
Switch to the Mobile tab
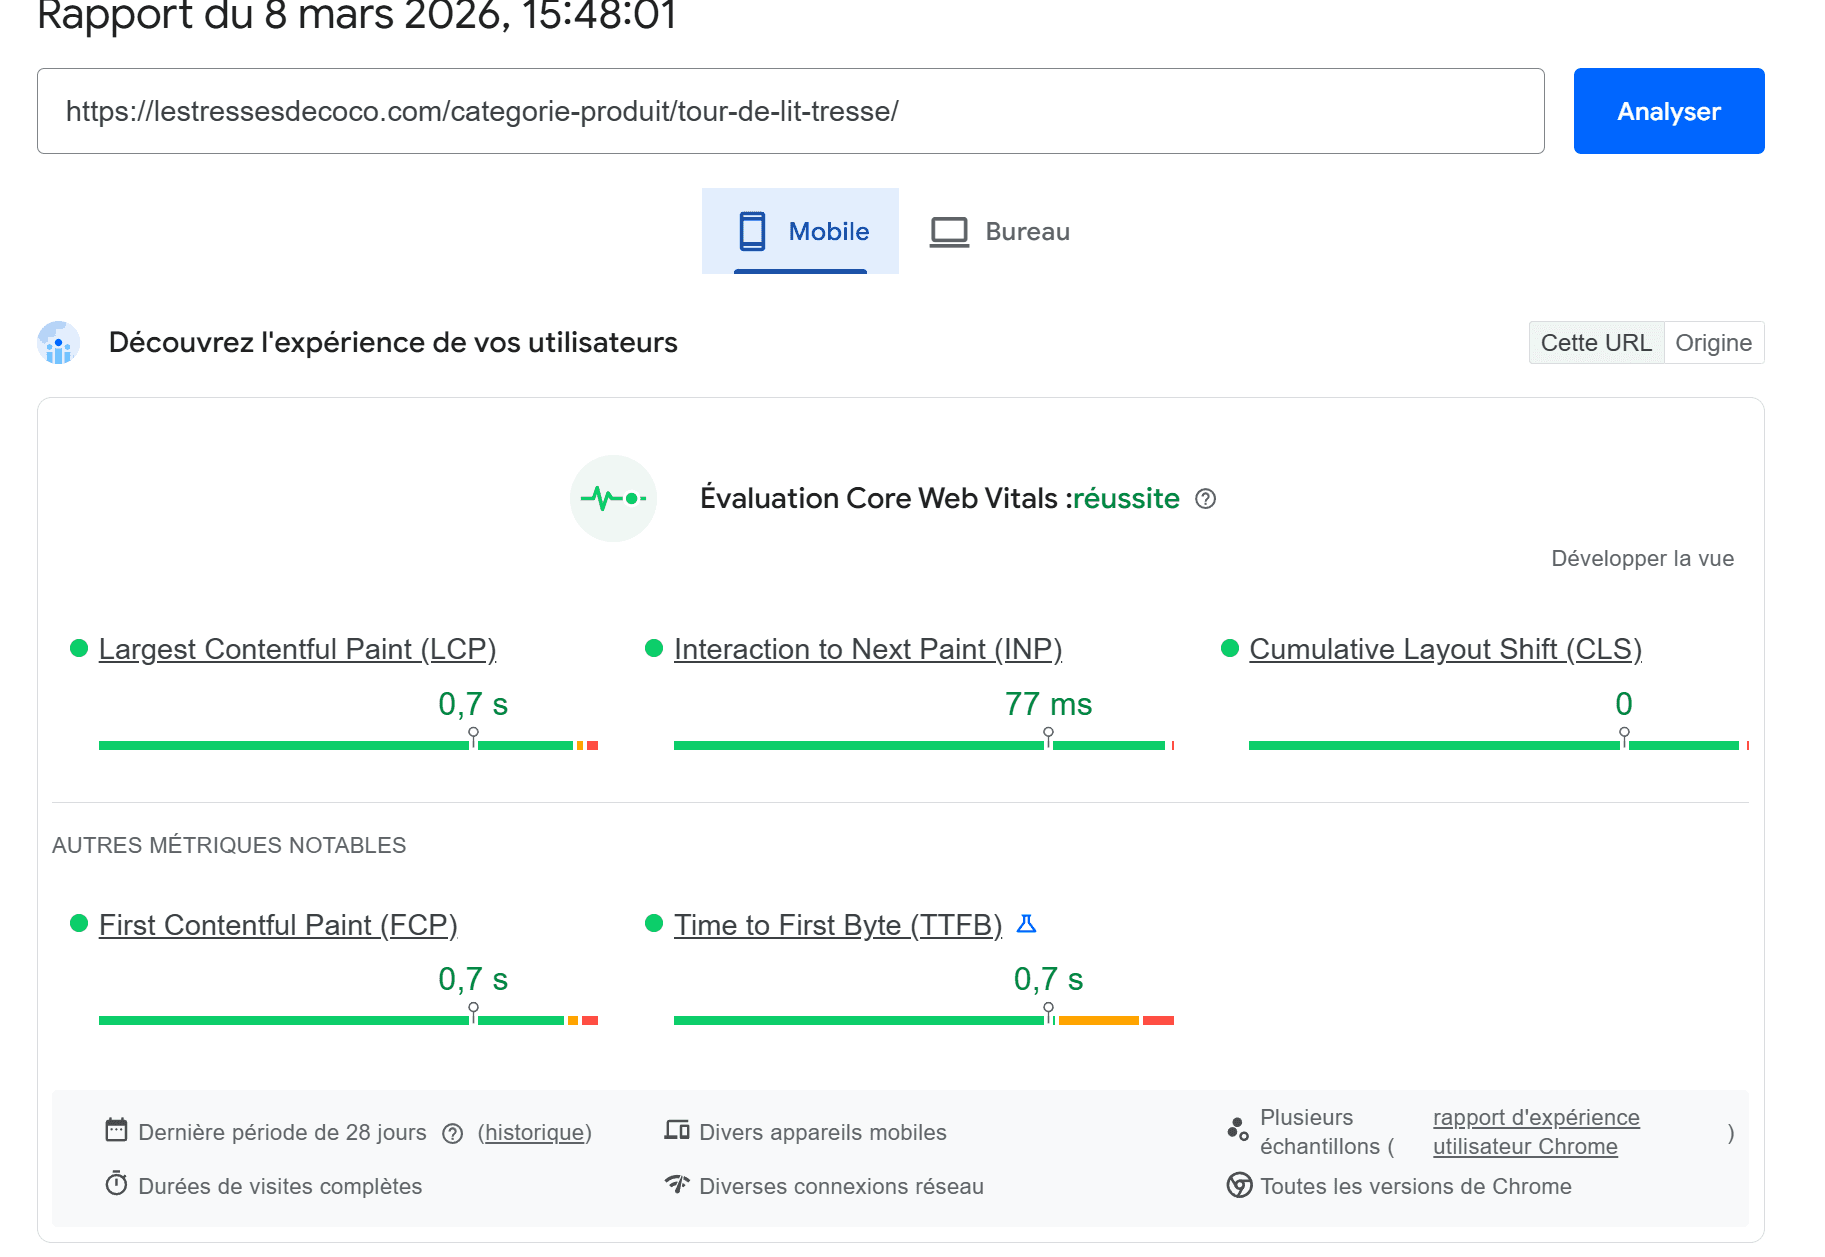[x=800, y=231]
